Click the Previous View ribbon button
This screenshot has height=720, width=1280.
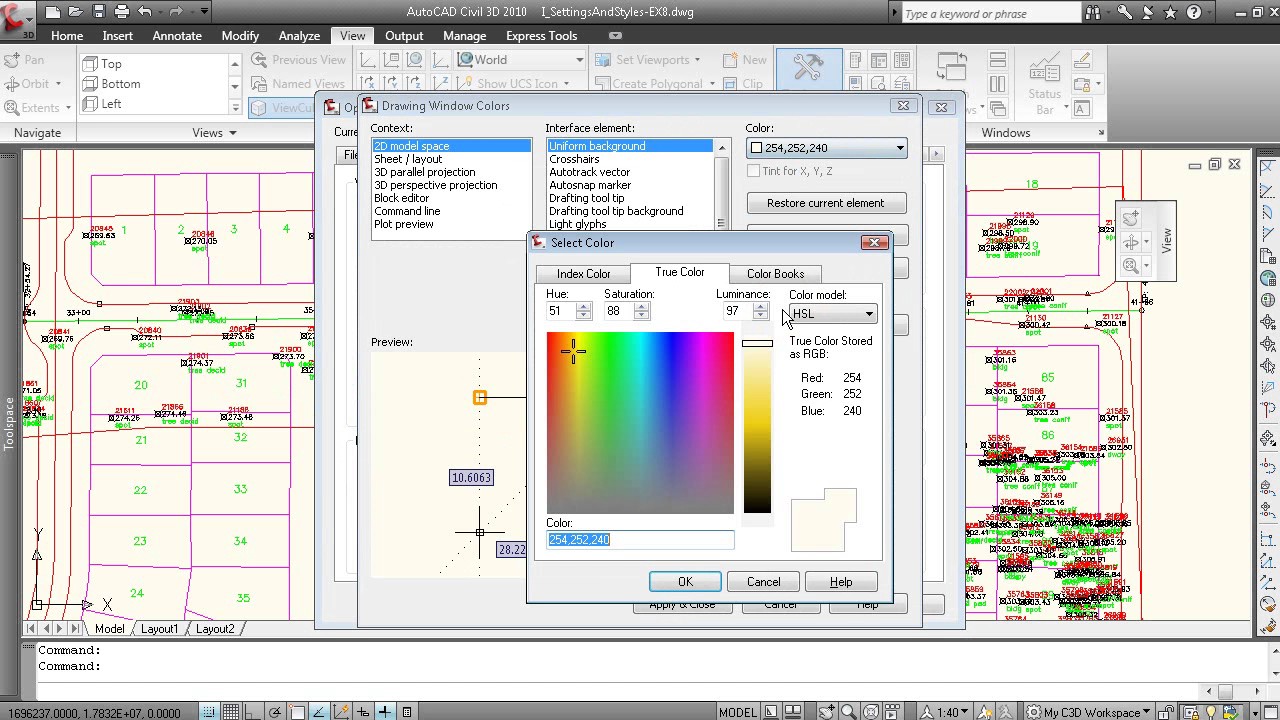(x=298, y=60)
